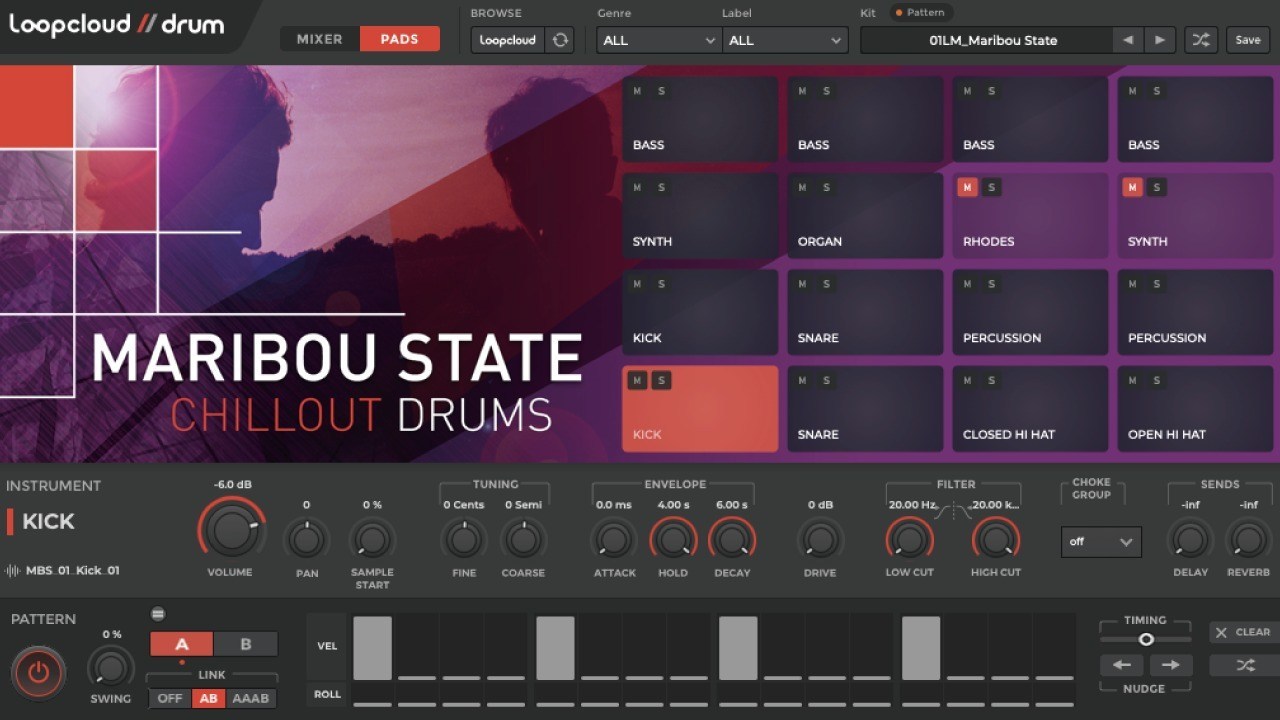Select pattern B tab
Viewport: 1280px width, 720px height.
(246, 645)
